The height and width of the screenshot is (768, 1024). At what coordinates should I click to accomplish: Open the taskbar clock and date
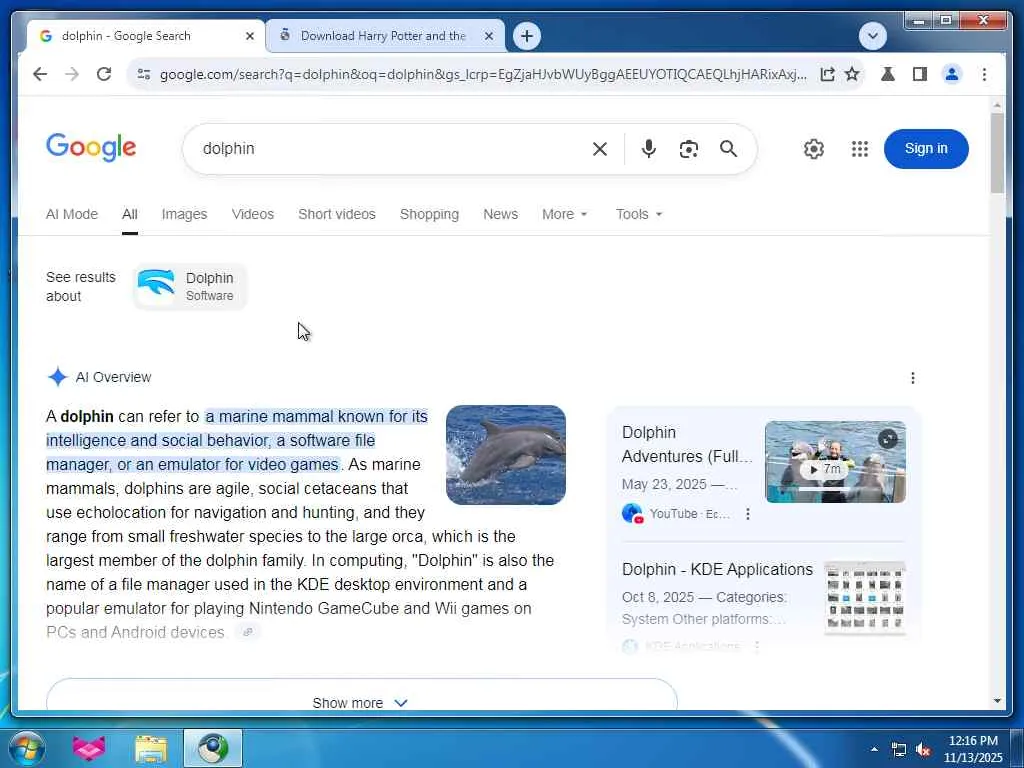972,749
